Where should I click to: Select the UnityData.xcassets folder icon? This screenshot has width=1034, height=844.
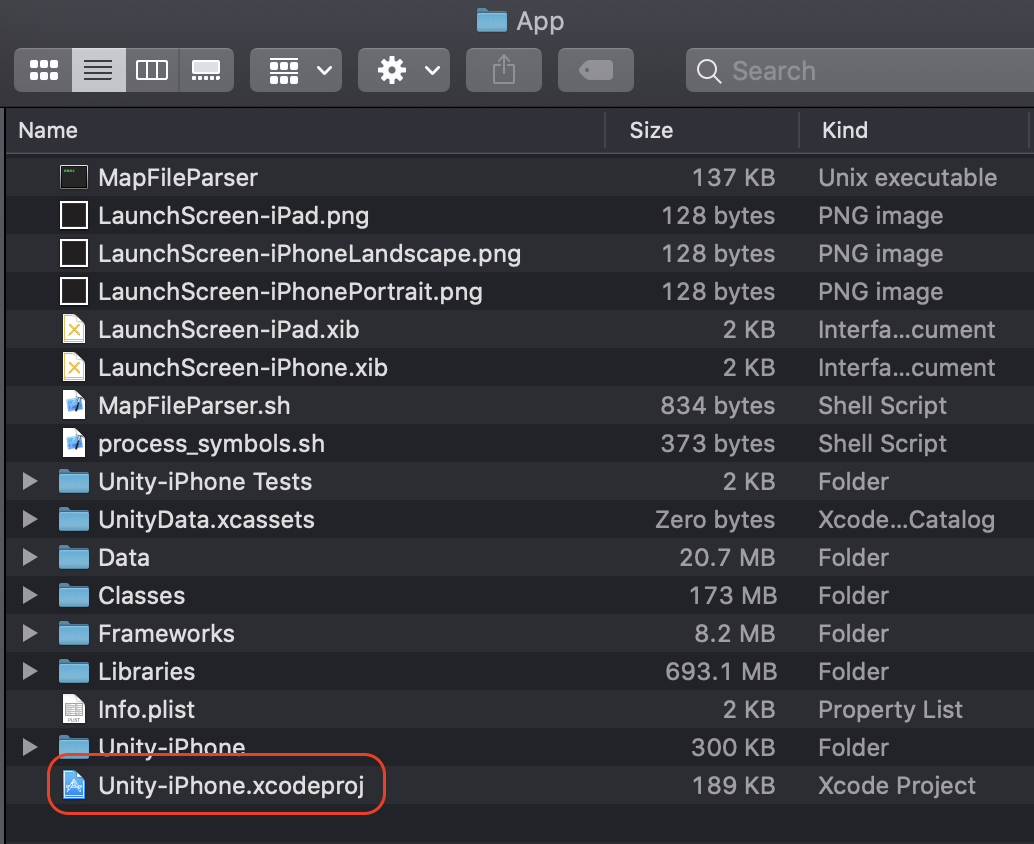74,520
